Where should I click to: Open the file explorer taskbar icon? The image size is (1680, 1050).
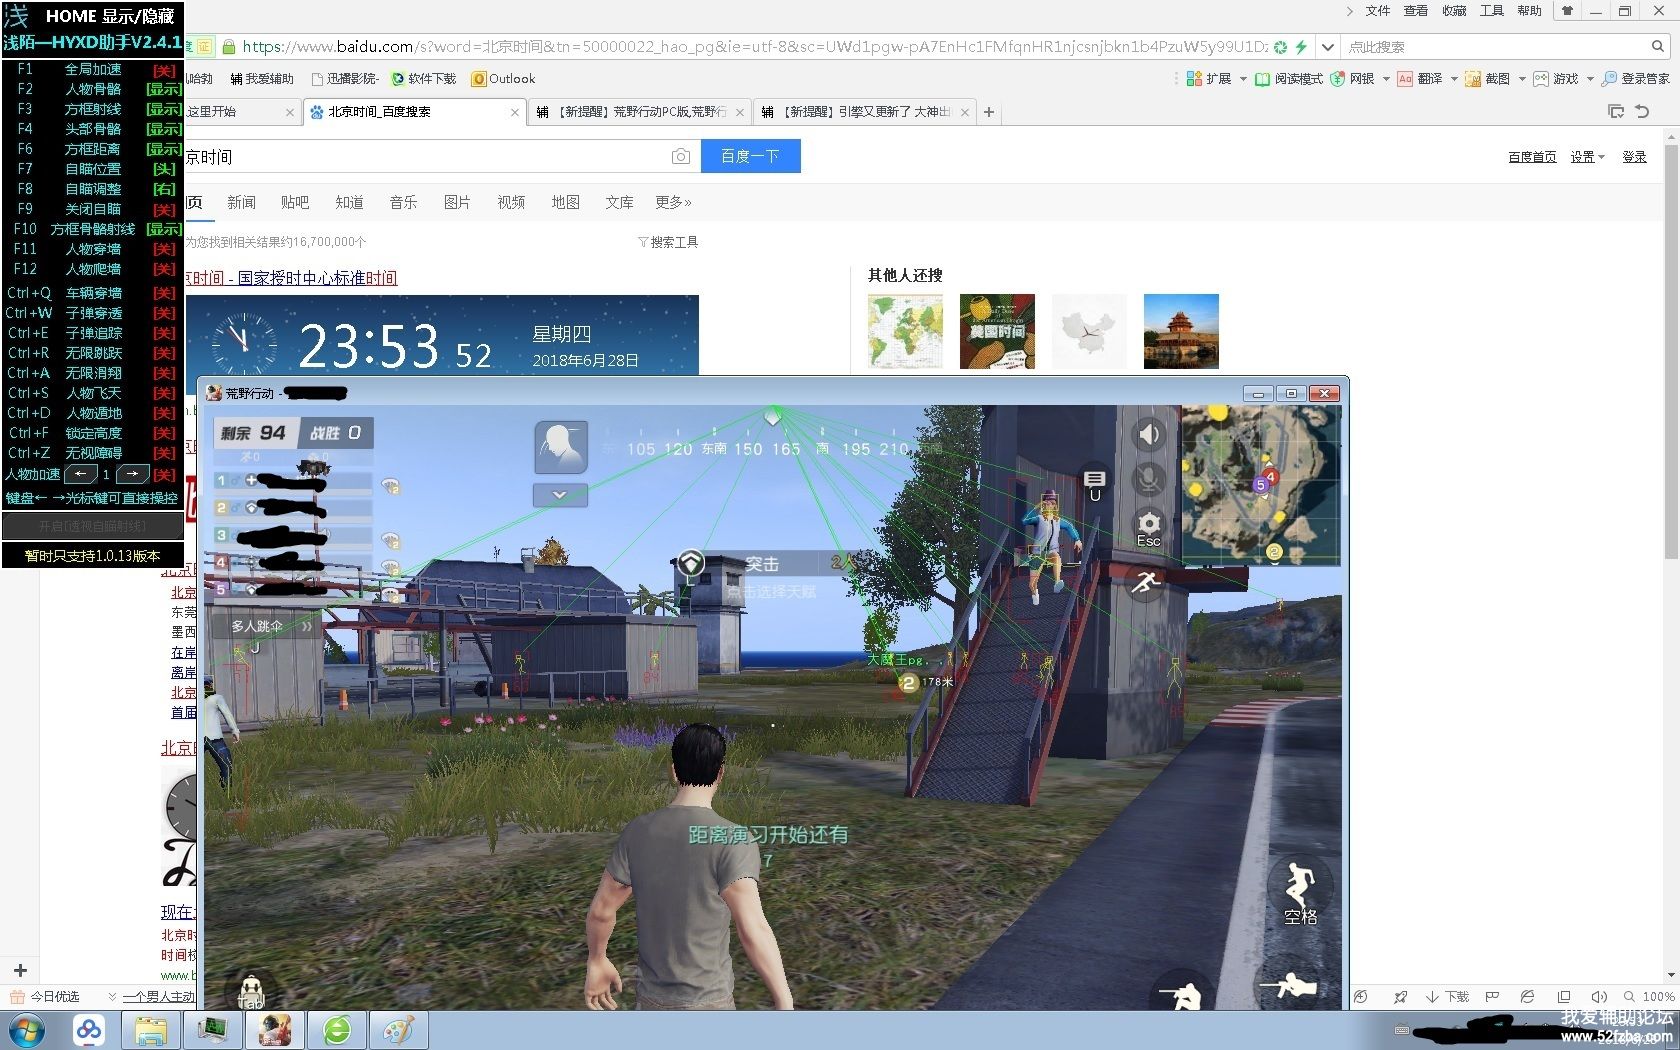point(150,1030)
